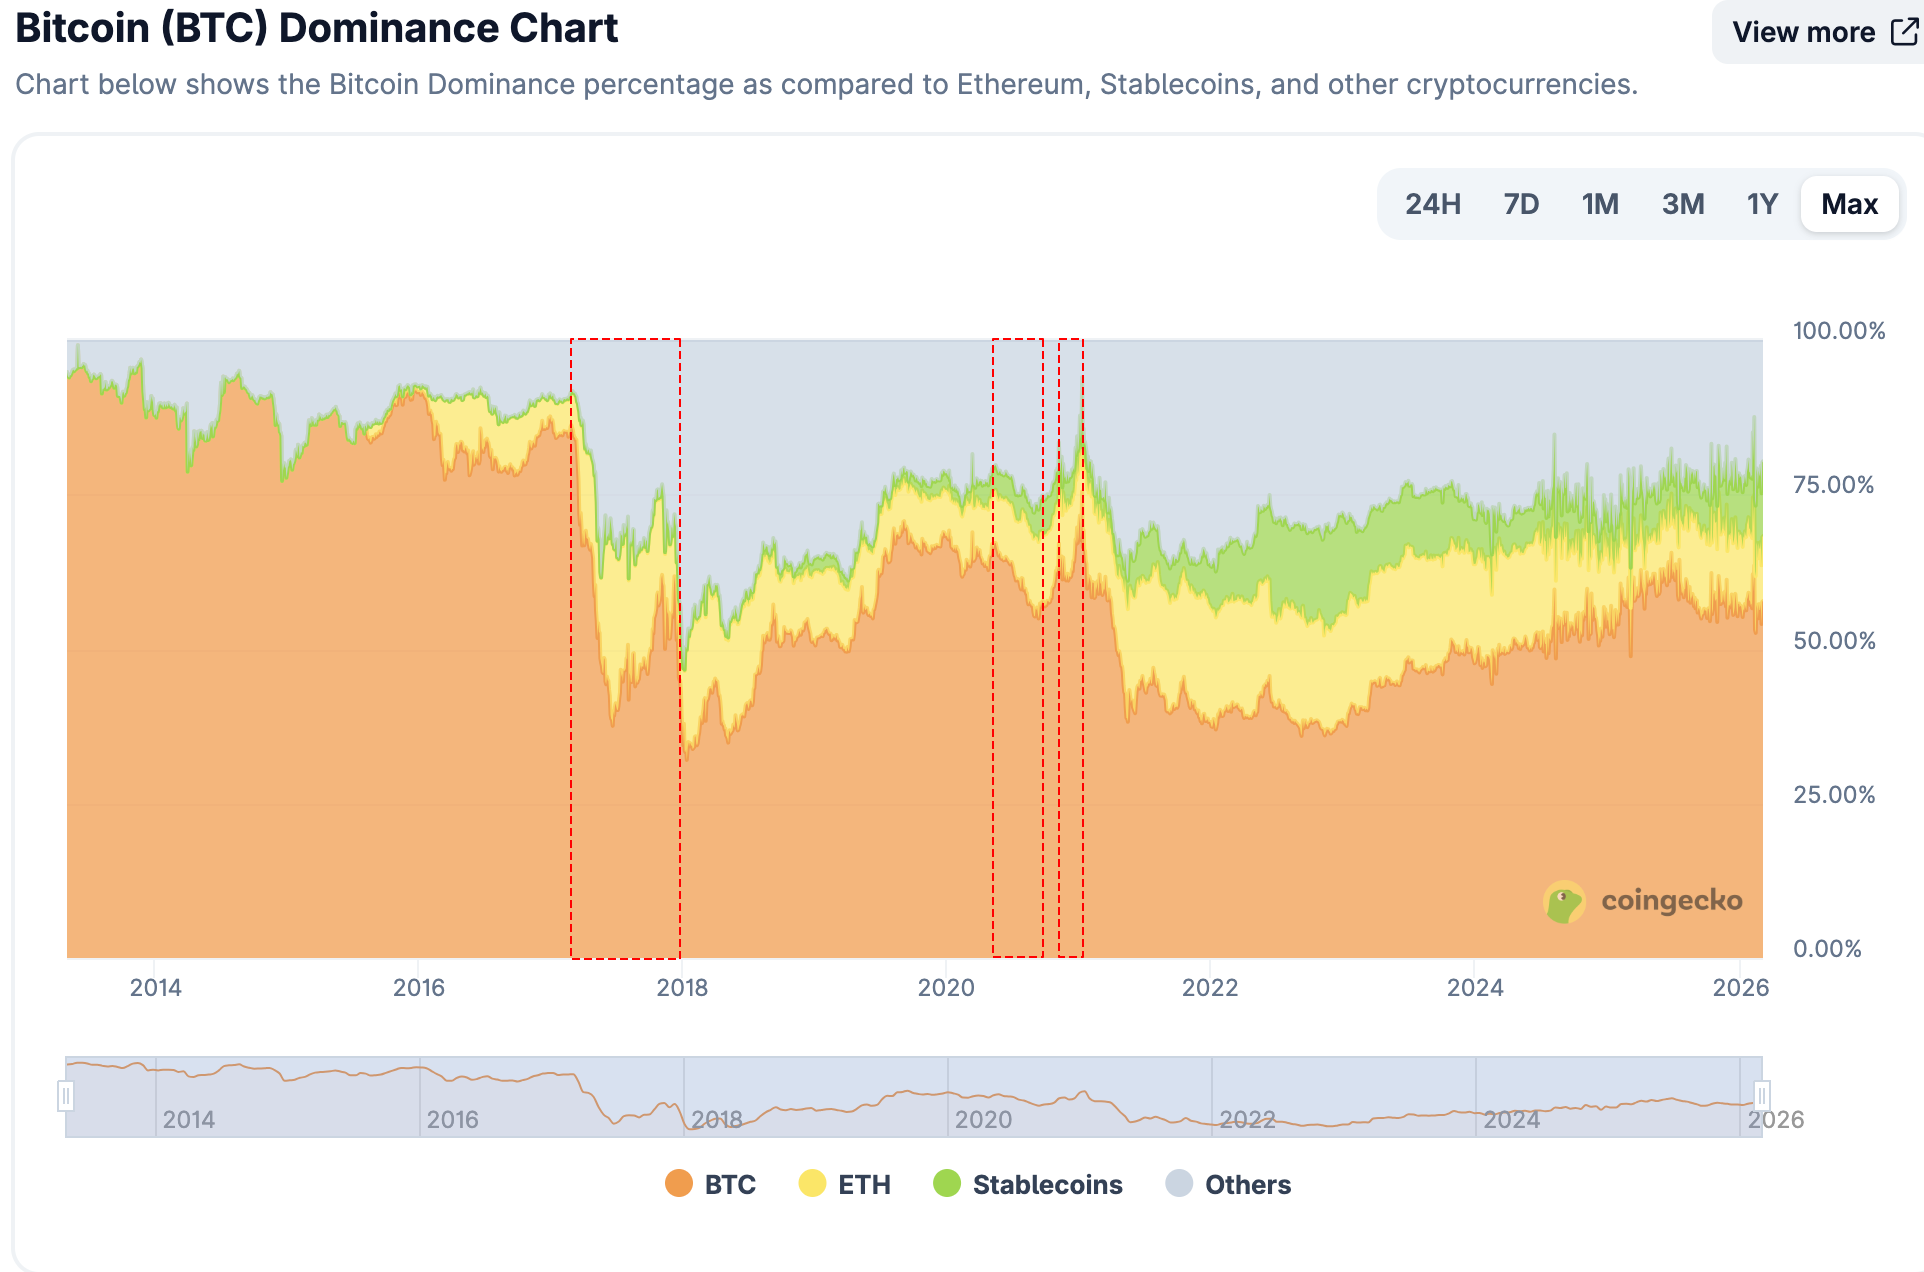Click the left handle of the range selector
Image resolution: width=1924 pixels, height=1272 pixels.
click(66, 1097)
